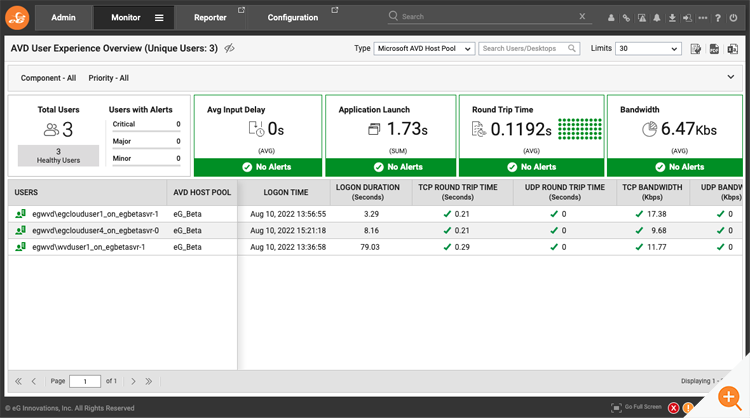
Task: Click the top Search input field
Action: pyautogui.click(x=488, y=16)
